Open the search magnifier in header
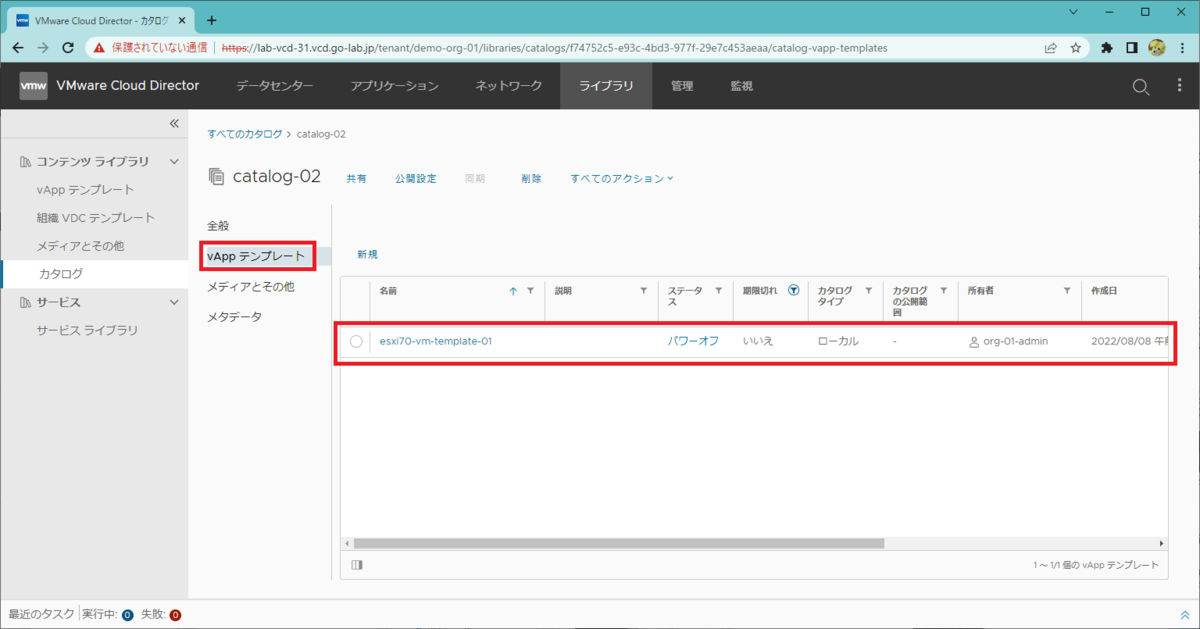The height and width of the screenshot is (629, 1200). [x=1141, y=87]
